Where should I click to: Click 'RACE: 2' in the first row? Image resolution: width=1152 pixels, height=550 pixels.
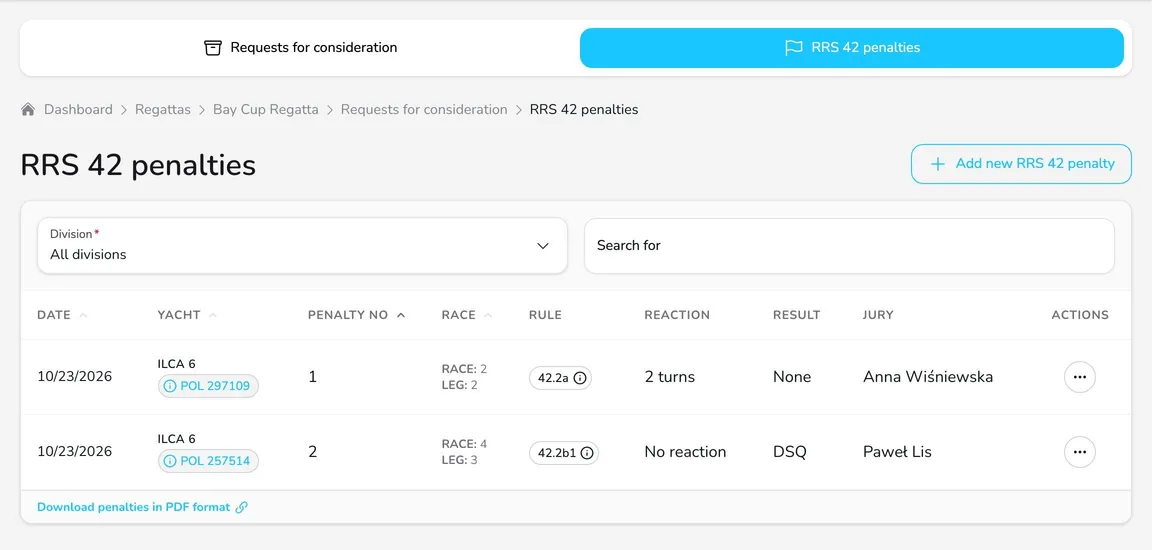pos(464,369)
